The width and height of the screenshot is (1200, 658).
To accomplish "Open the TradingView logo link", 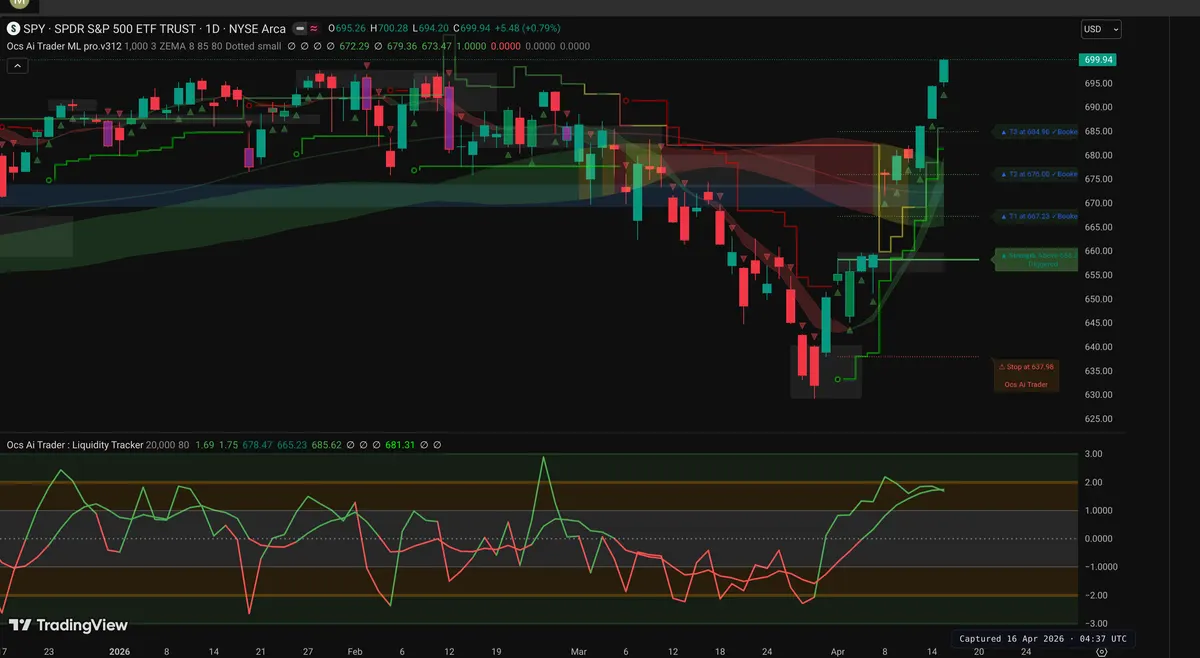I will pyautogui.click(x=68, y=625).
